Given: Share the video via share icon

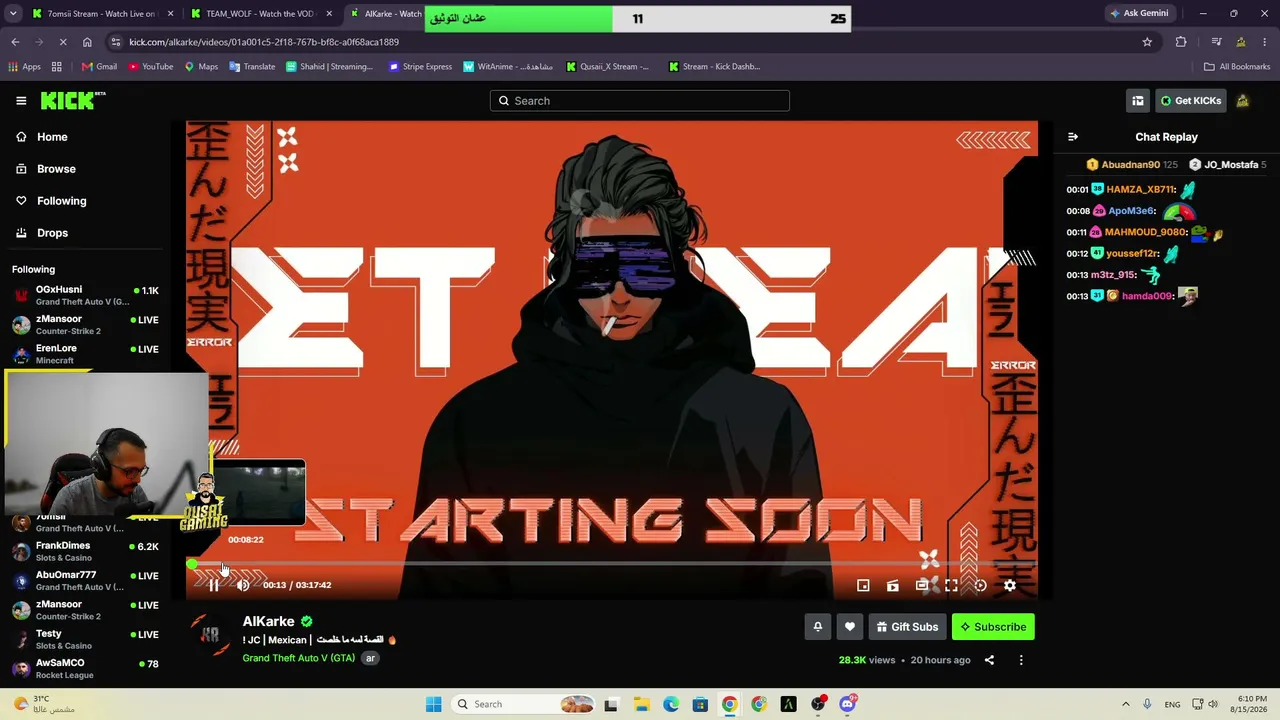Looking at the screenshot, I should click(x=989, y=660).
